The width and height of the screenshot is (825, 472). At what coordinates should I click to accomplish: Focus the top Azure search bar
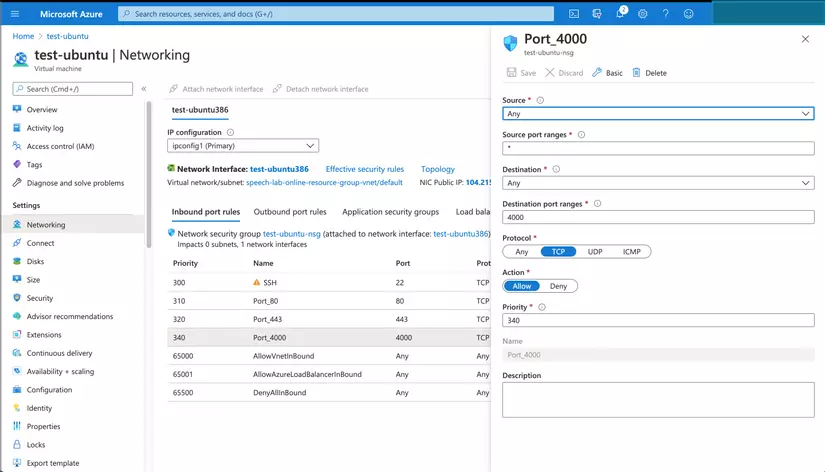336,14
